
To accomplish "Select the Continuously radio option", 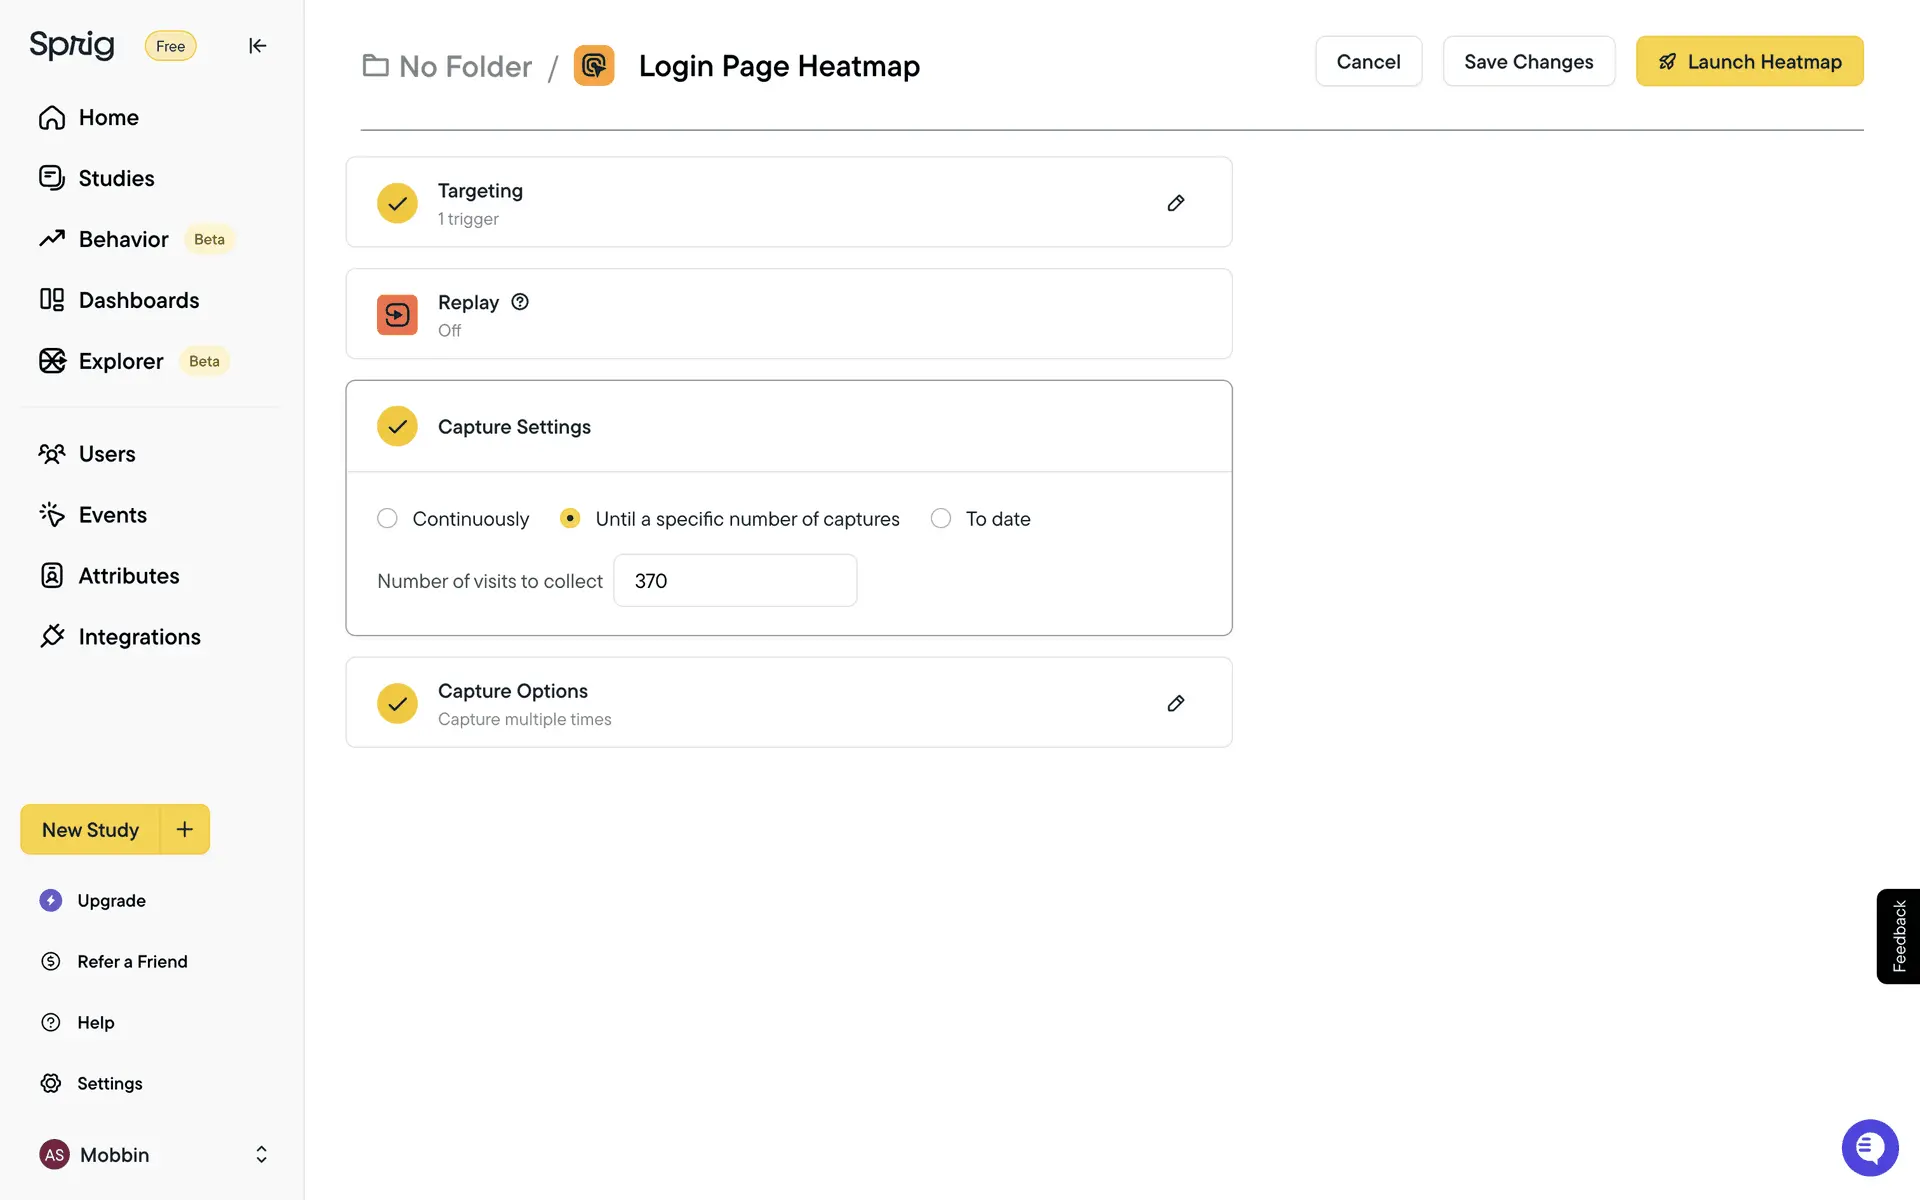I will [387, 518].
